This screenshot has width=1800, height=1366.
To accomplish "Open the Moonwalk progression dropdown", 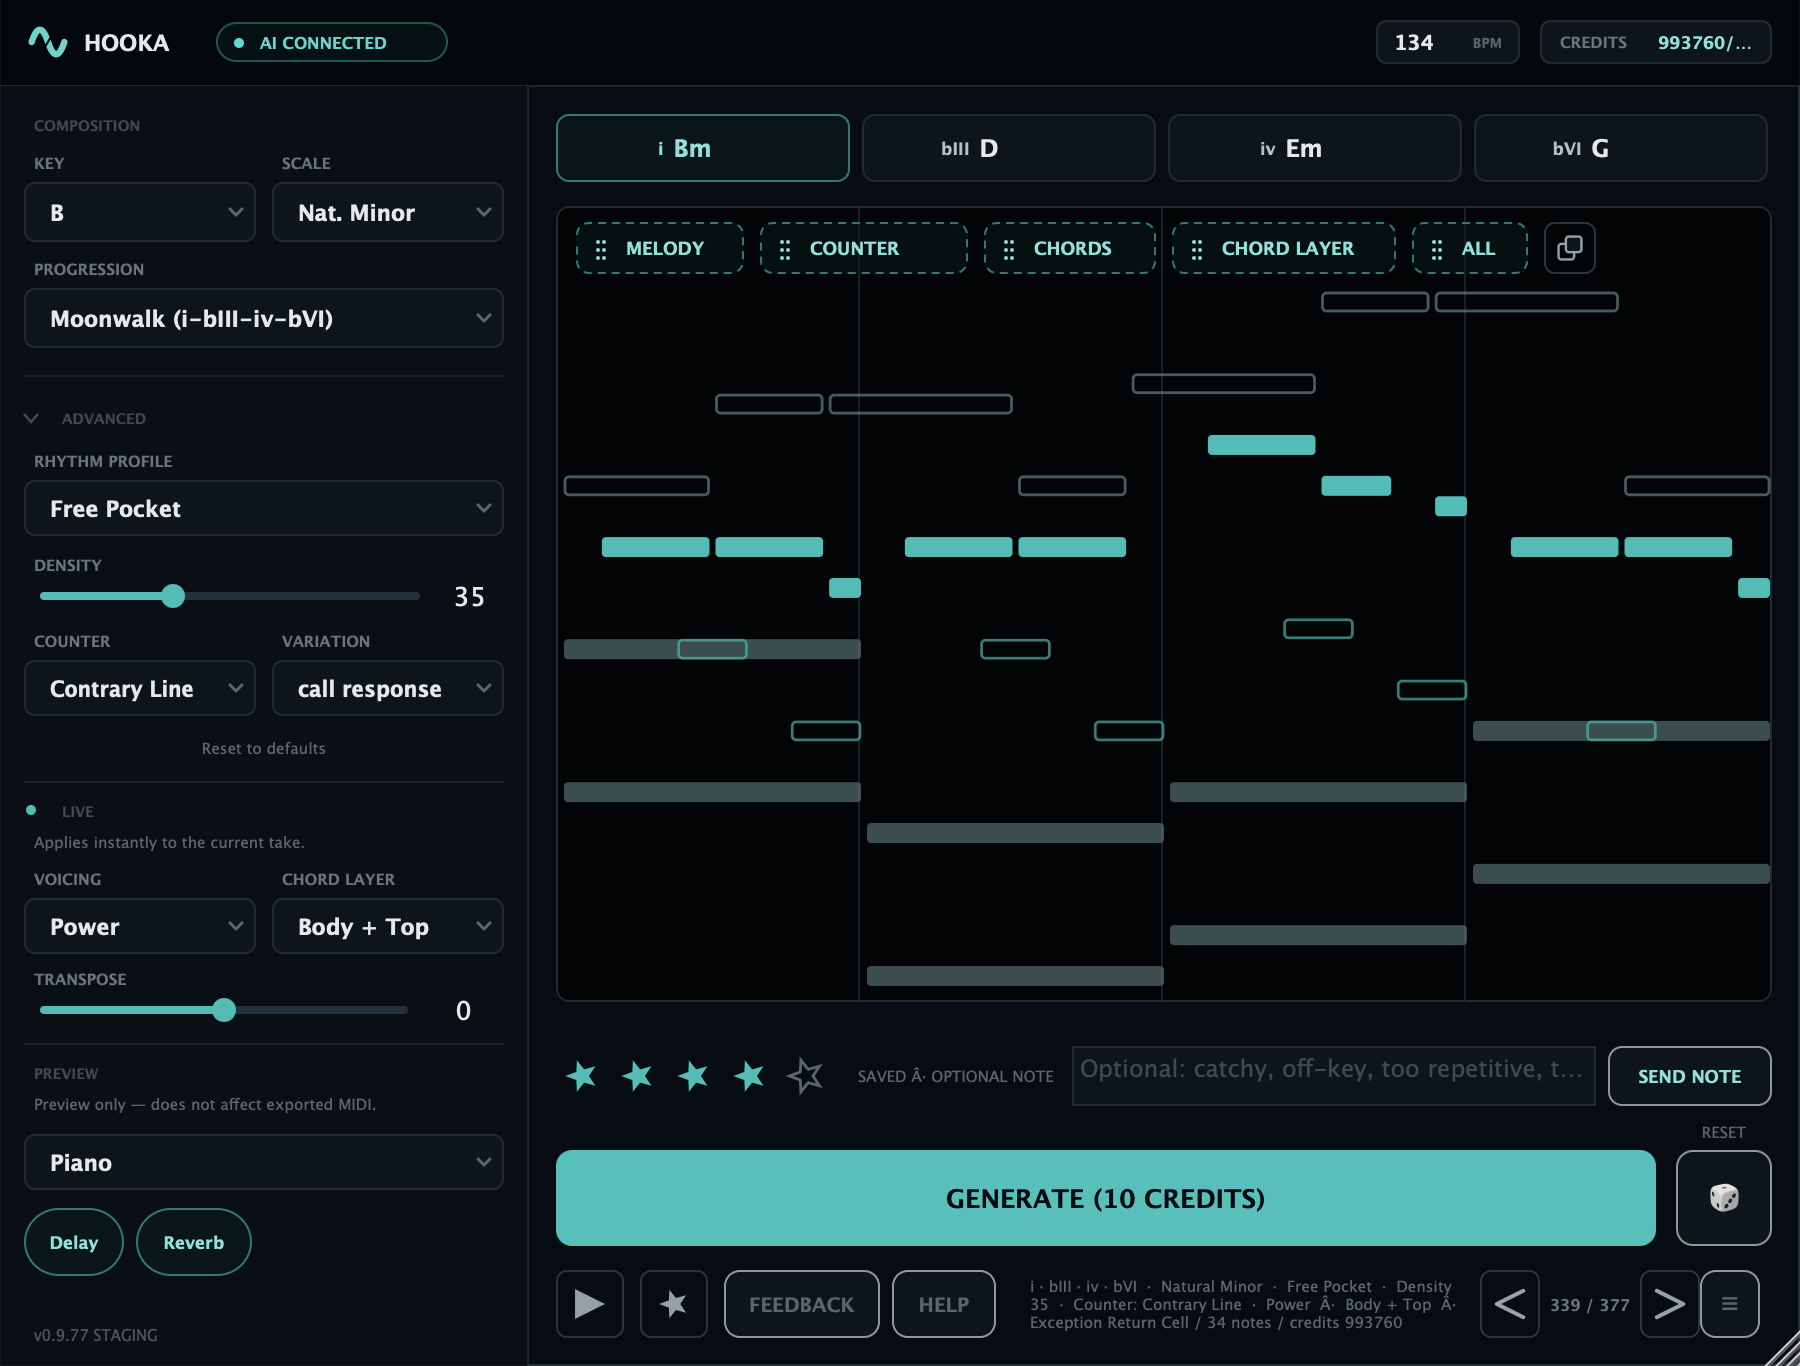I will tap(264, 318).
